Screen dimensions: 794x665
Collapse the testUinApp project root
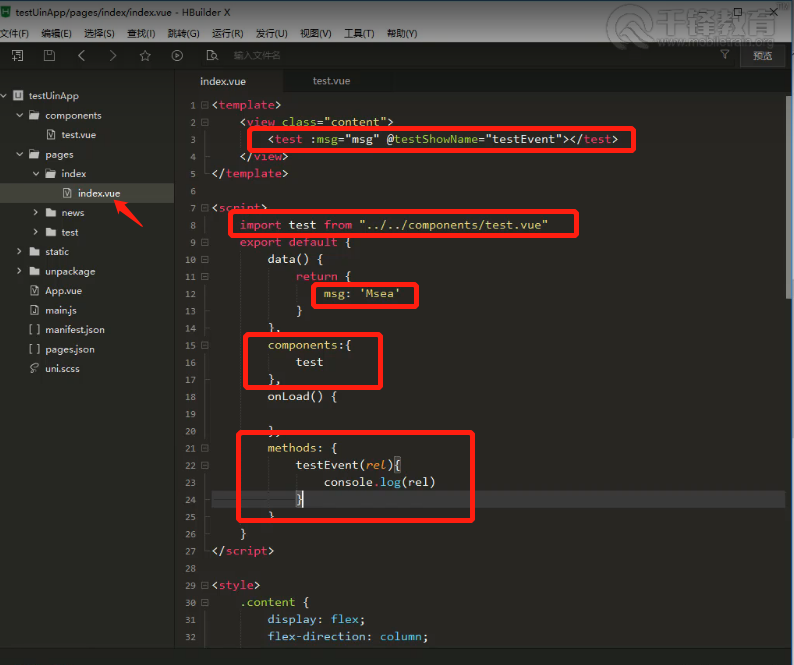point(4,95)
